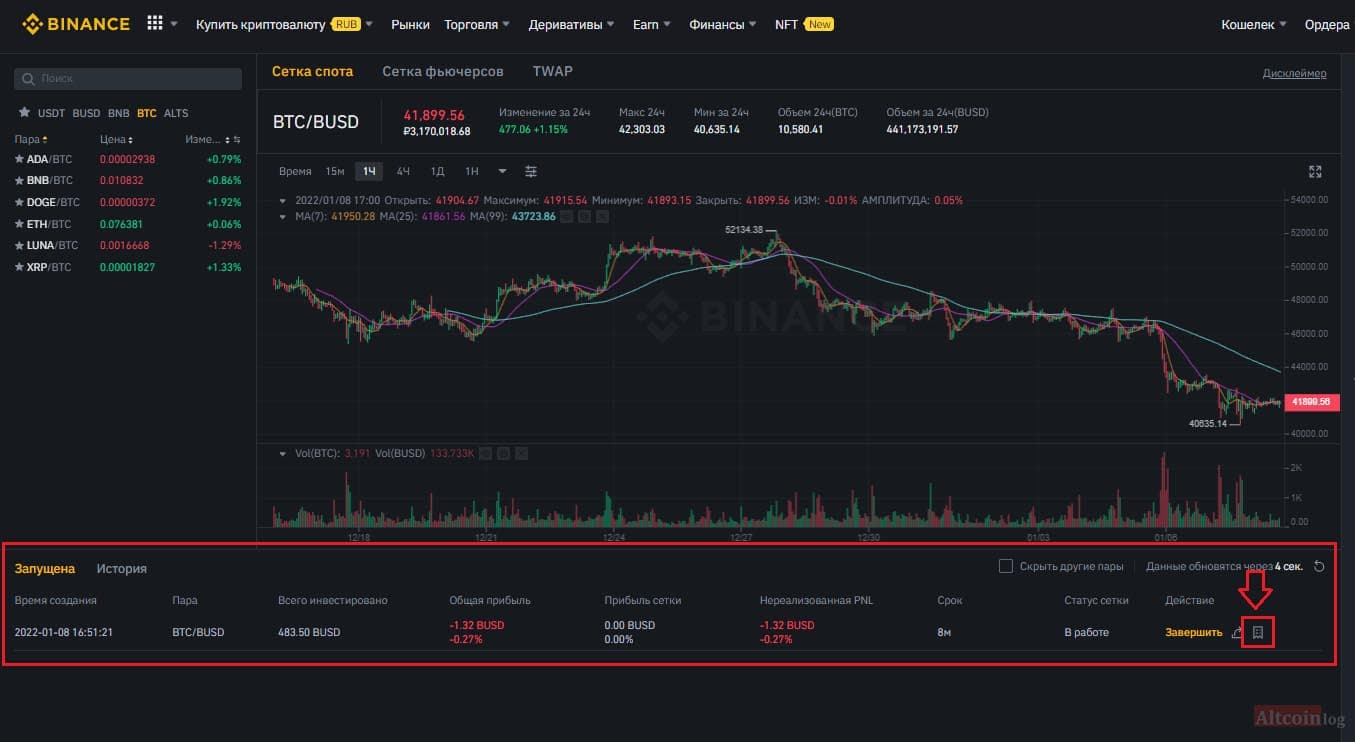
Task: Star the ETH/BTC pair
Action: 19,224
